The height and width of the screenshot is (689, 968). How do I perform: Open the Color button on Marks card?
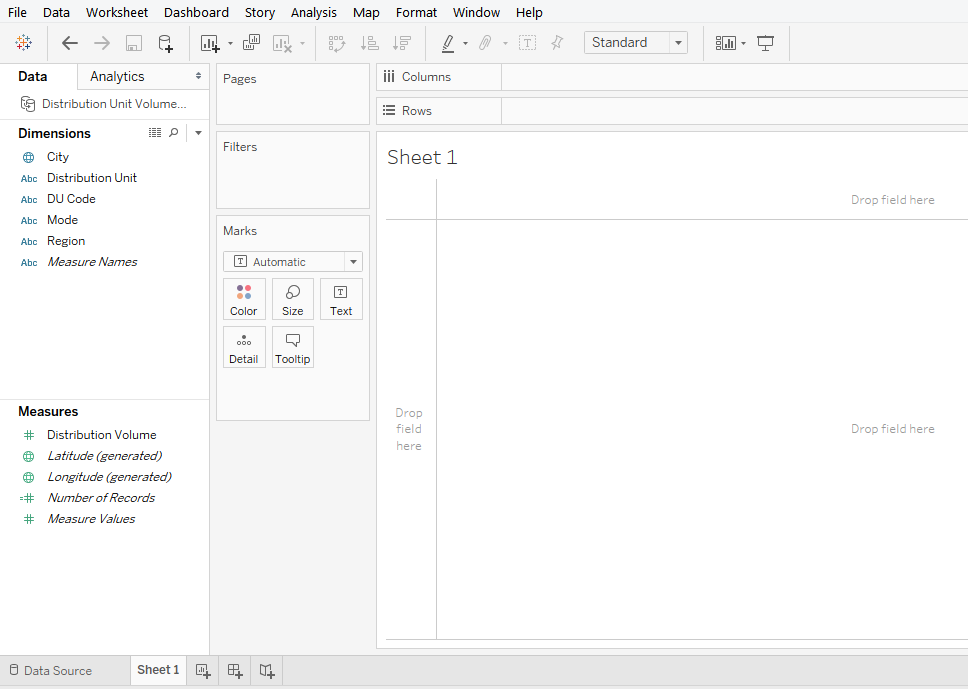(244, 299)
